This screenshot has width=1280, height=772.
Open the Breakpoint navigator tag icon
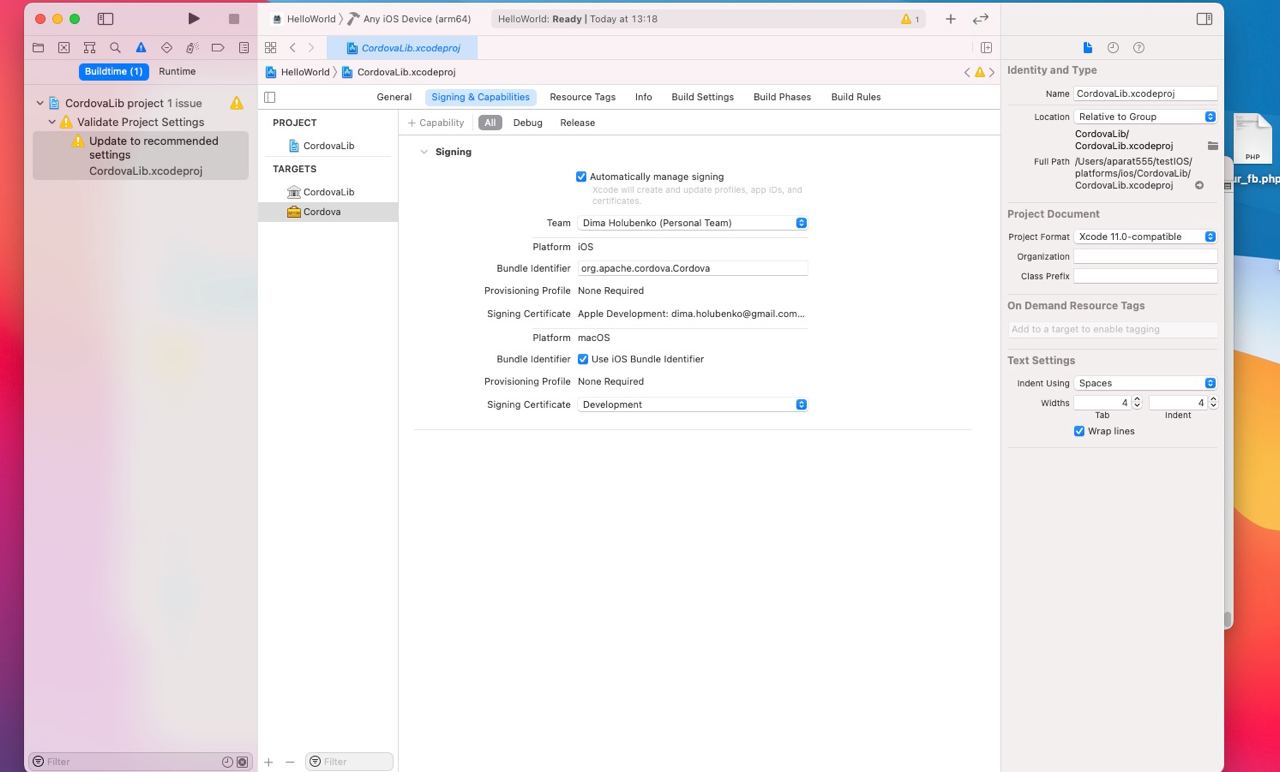click(218, 47)
